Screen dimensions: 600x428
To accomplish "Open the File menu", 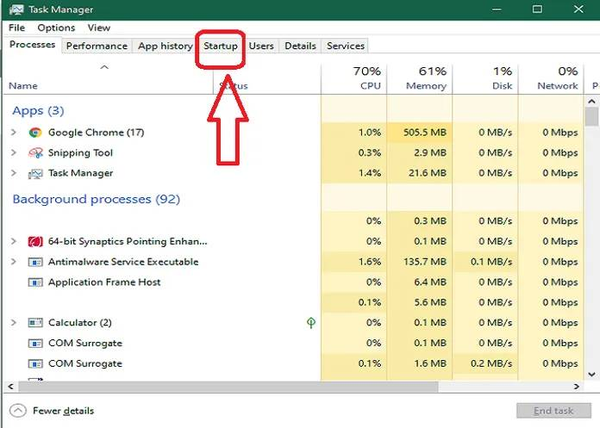I will click(x=17, y=28).
